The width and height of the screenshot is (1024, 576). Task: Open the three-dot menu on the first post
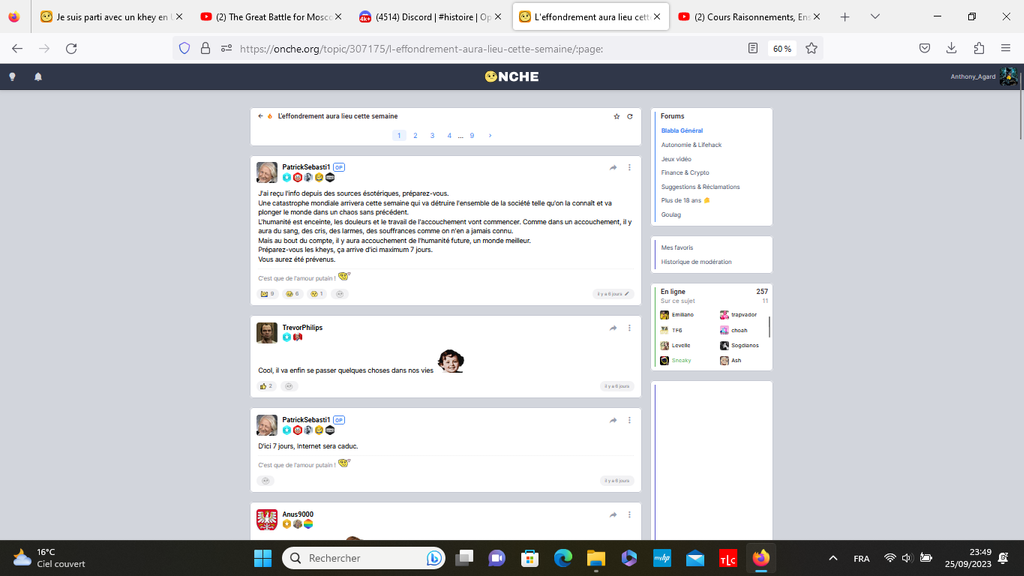(629, 168)
